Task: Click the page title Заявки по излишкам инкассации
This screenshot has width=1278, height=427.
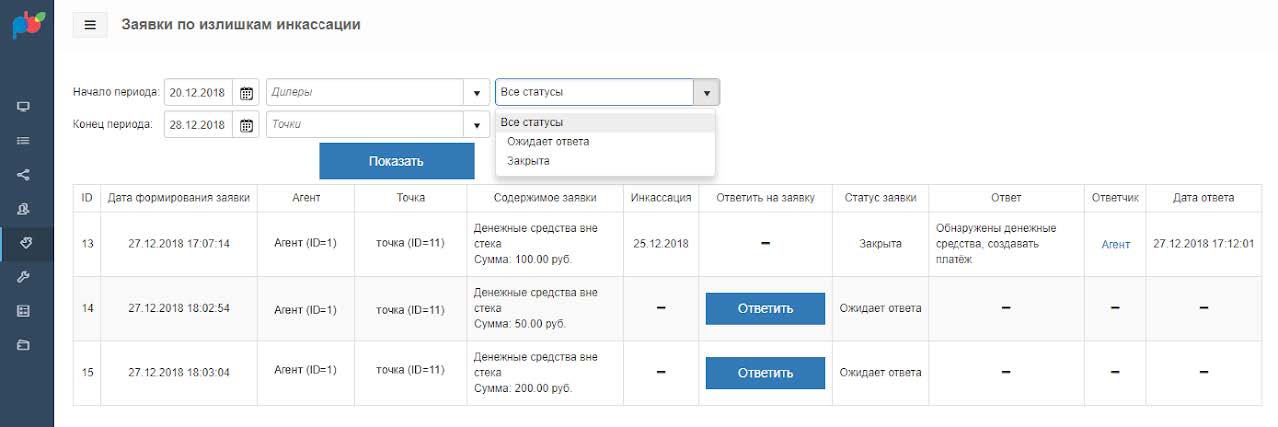Action: (x=241, y=25)
